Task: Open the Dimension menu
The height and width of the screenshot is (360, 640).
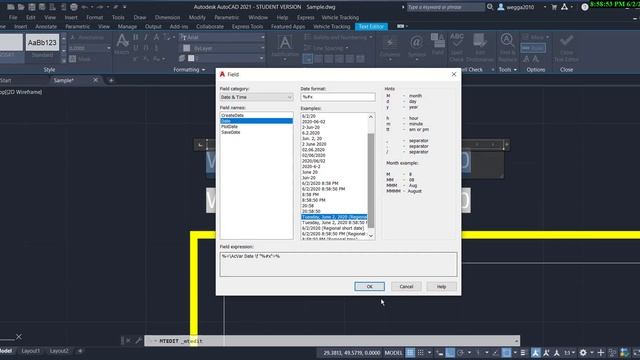Action: click(167, 18)
